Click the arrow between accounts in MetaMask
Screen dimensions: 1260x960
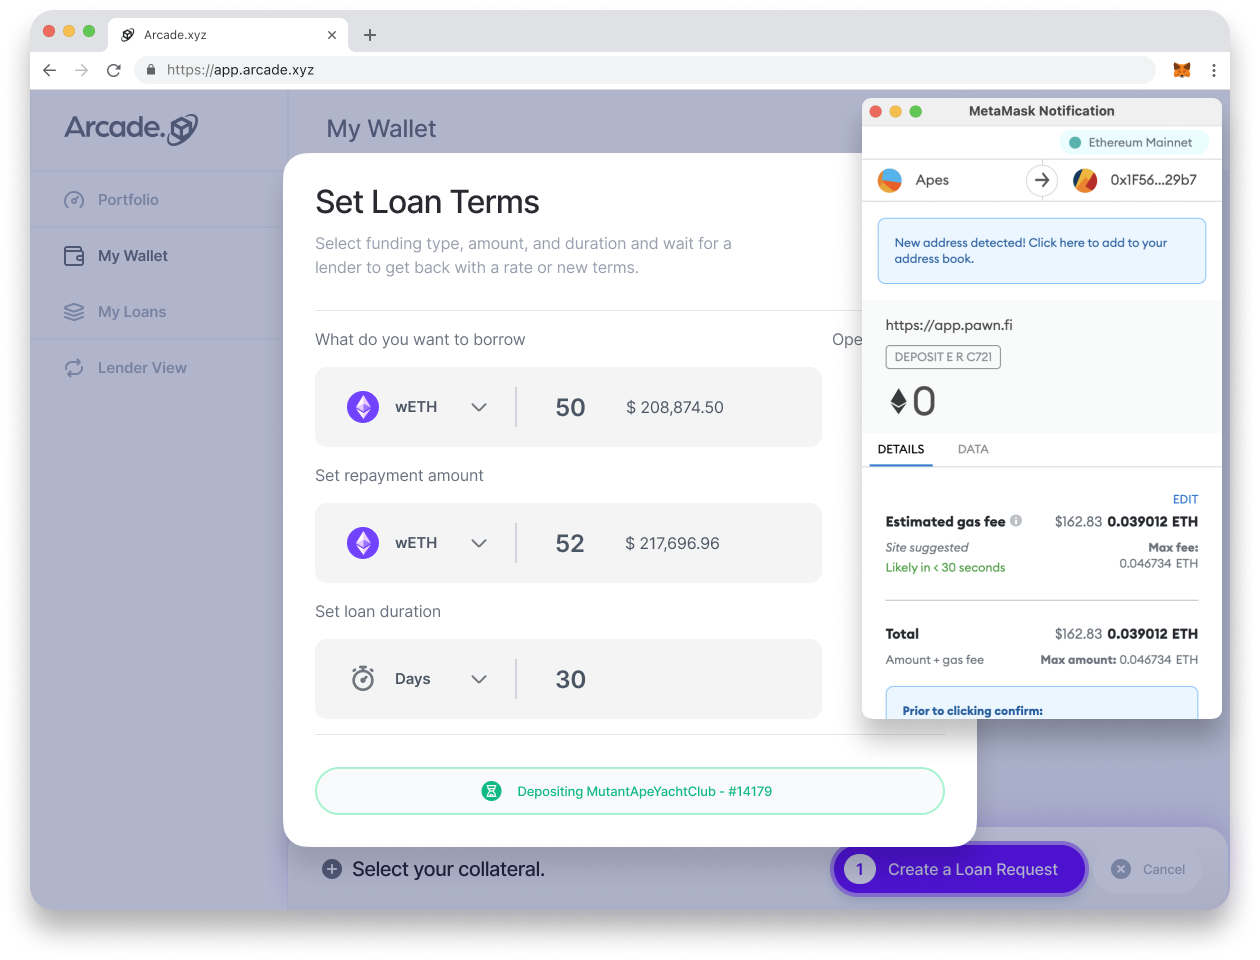[1042, 180]
